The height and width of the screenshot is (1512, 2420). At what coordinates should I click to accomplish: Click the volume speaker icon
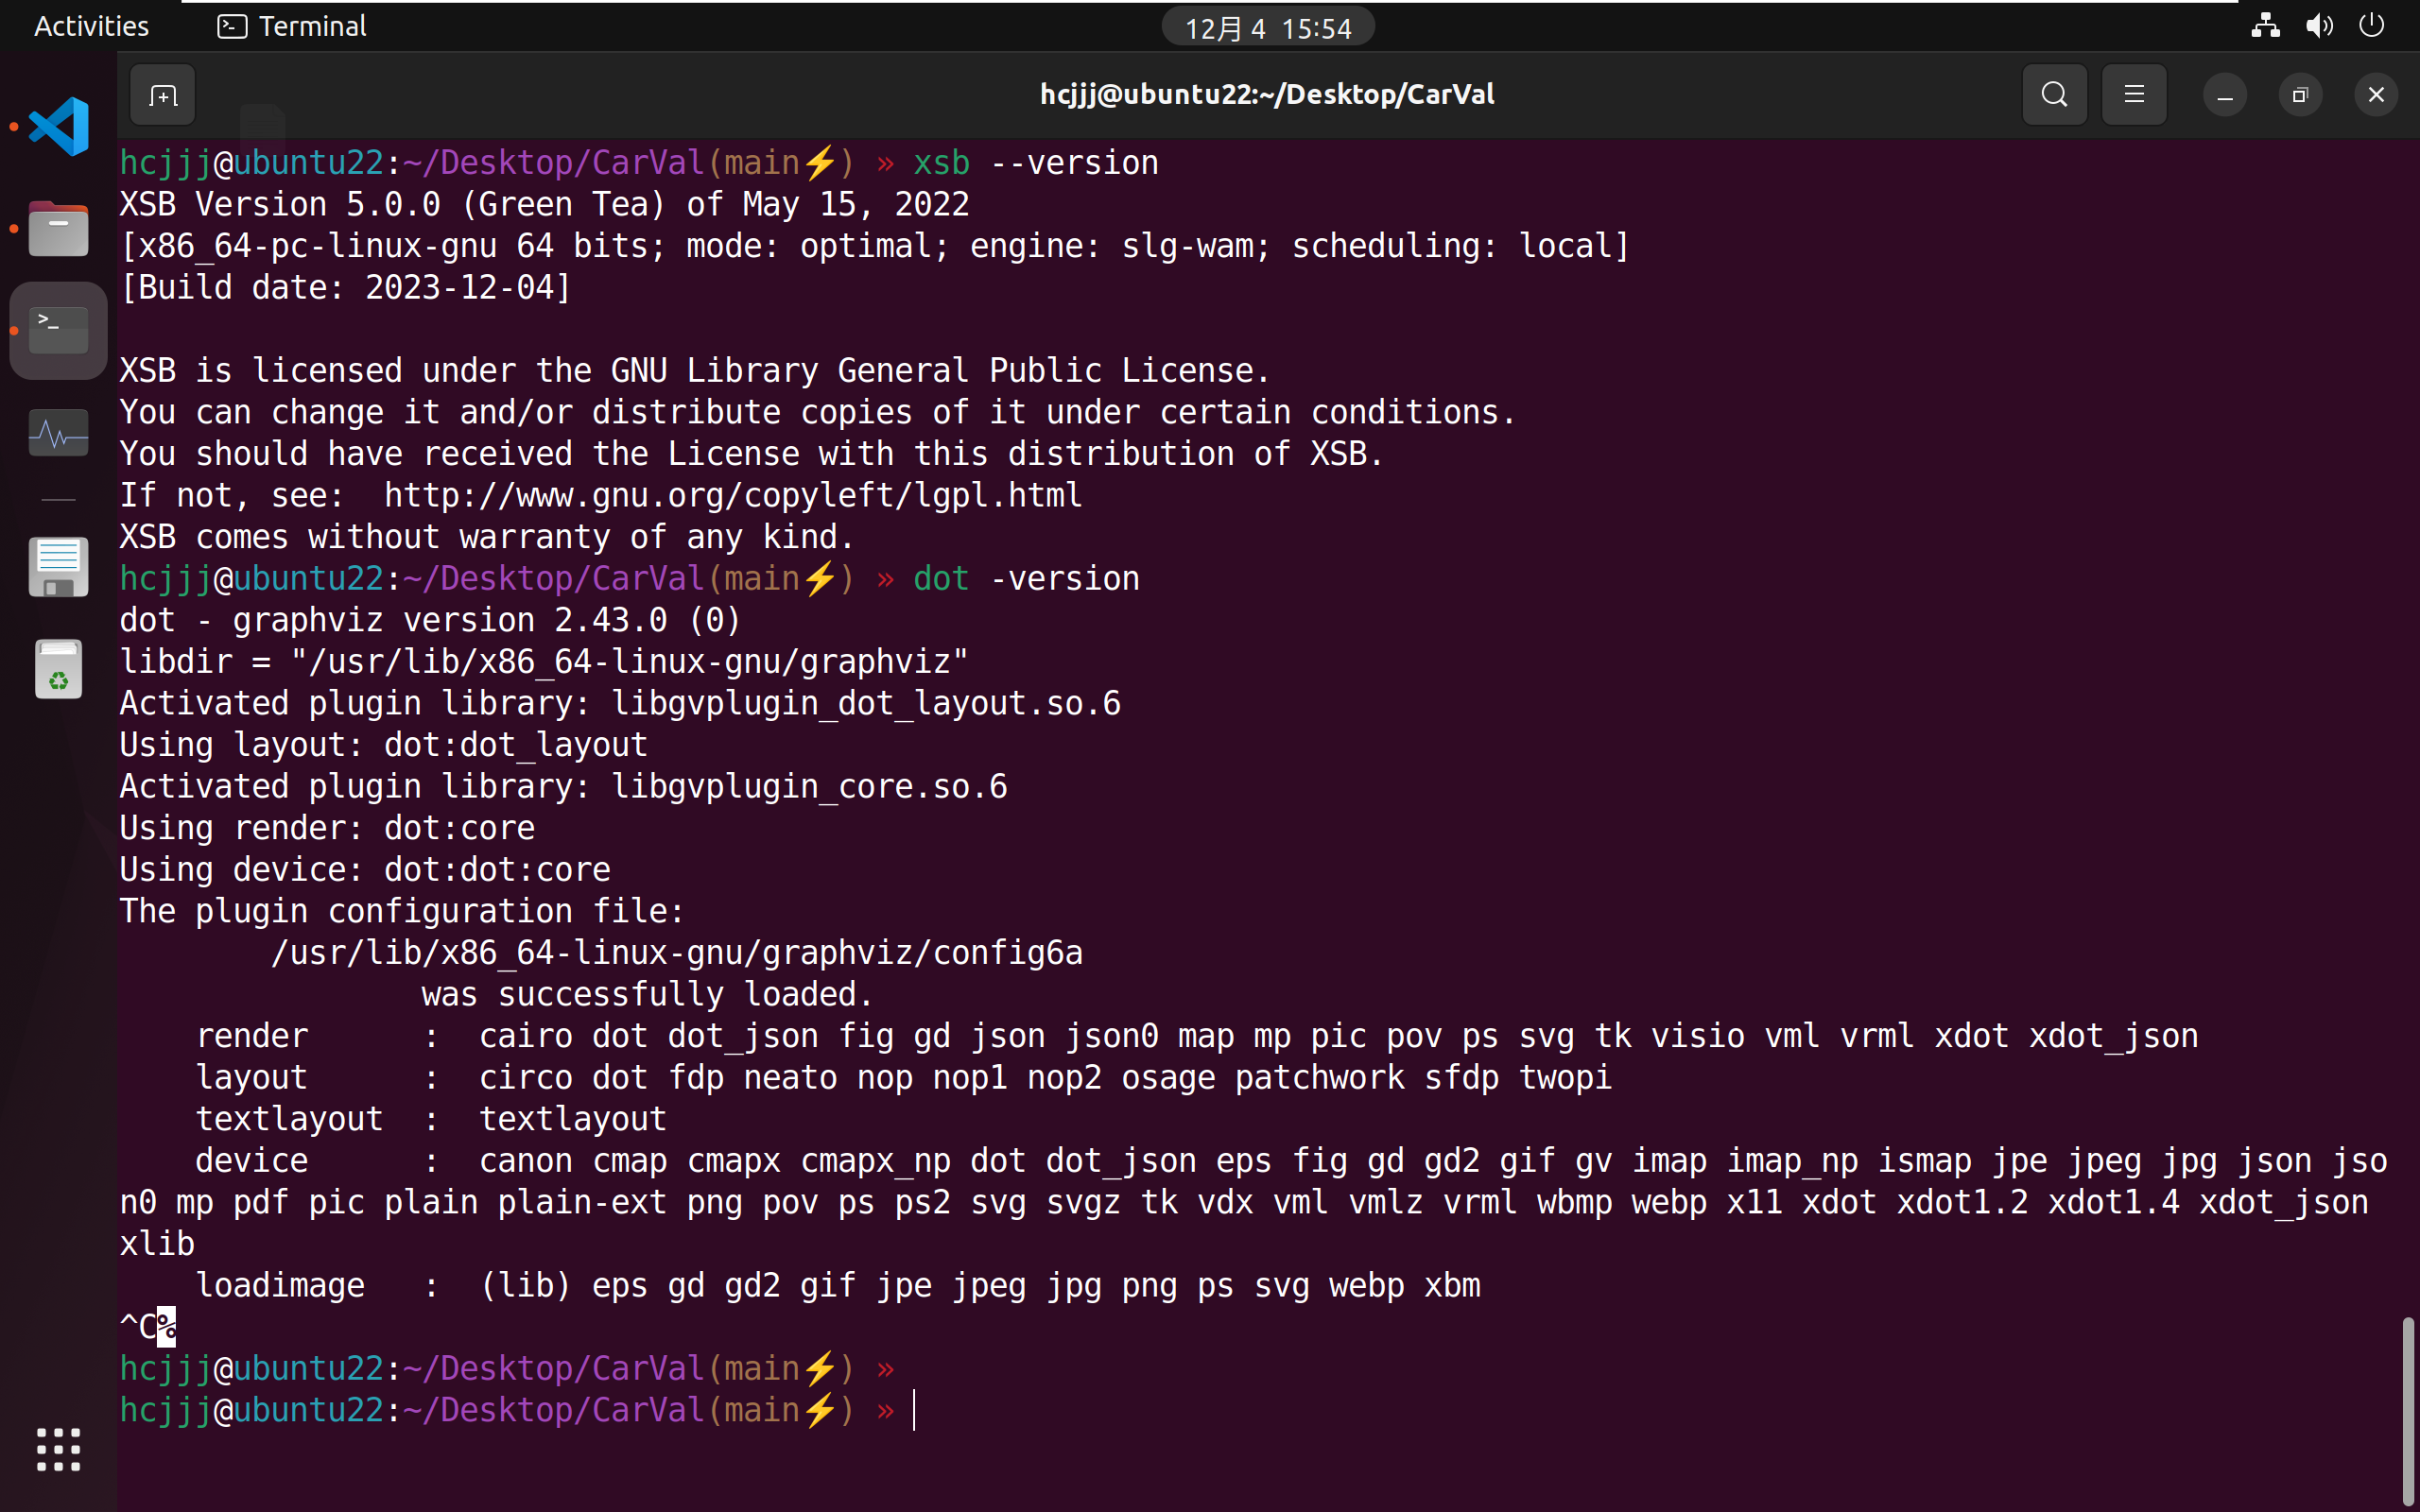[x=2319, y=26]
